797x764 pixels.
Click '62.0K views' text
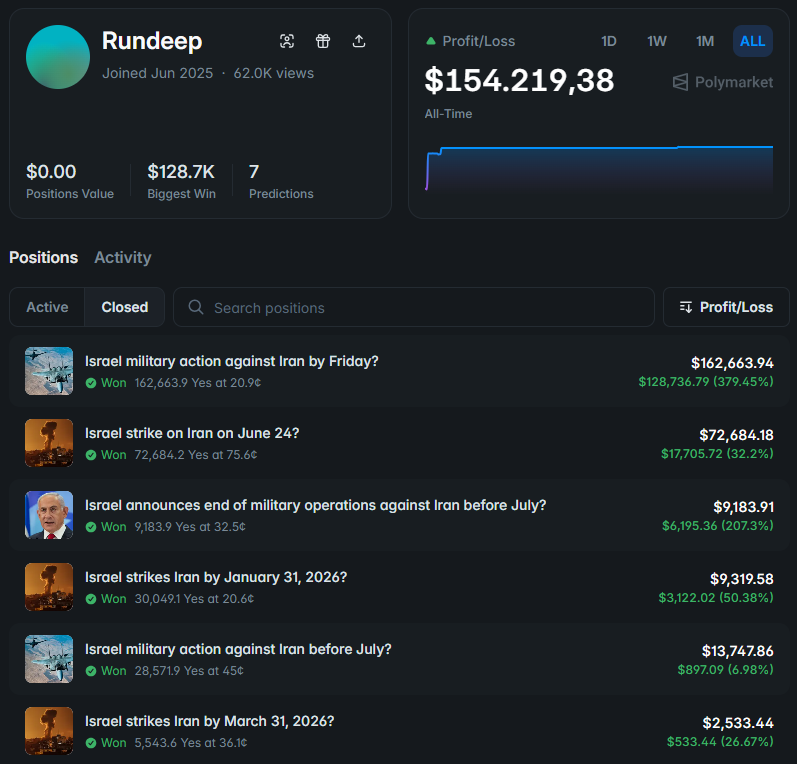(273, 73)
